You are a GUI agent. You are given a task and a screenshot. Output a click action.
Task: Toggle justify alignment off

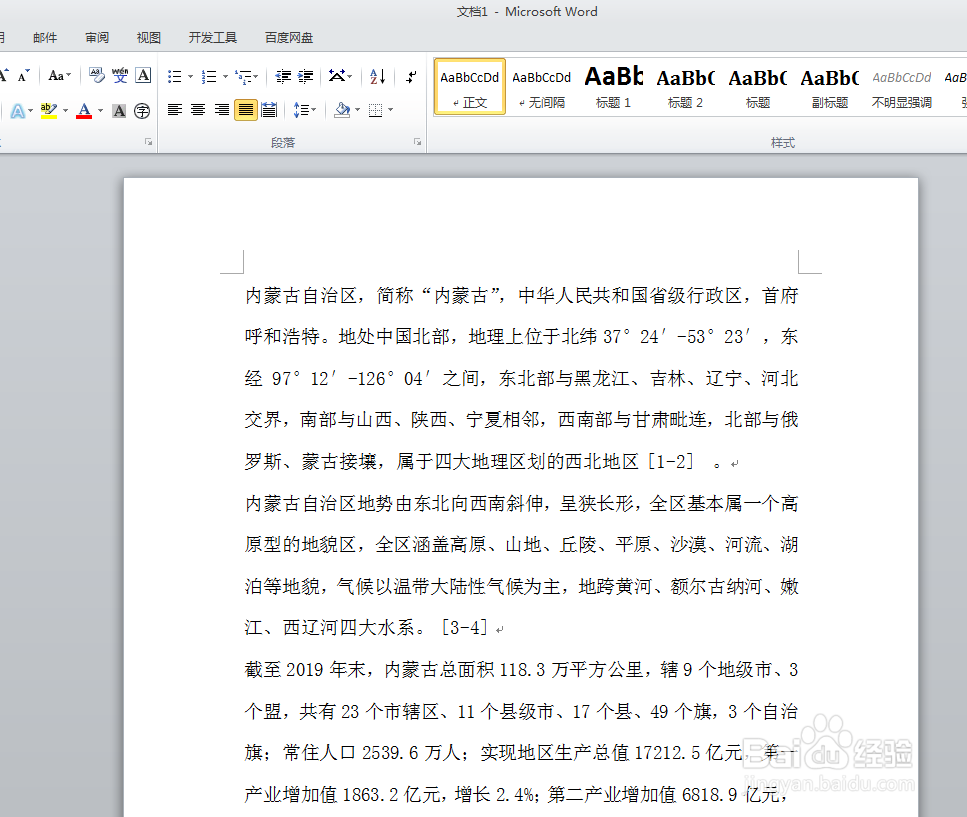coord(244,110)
